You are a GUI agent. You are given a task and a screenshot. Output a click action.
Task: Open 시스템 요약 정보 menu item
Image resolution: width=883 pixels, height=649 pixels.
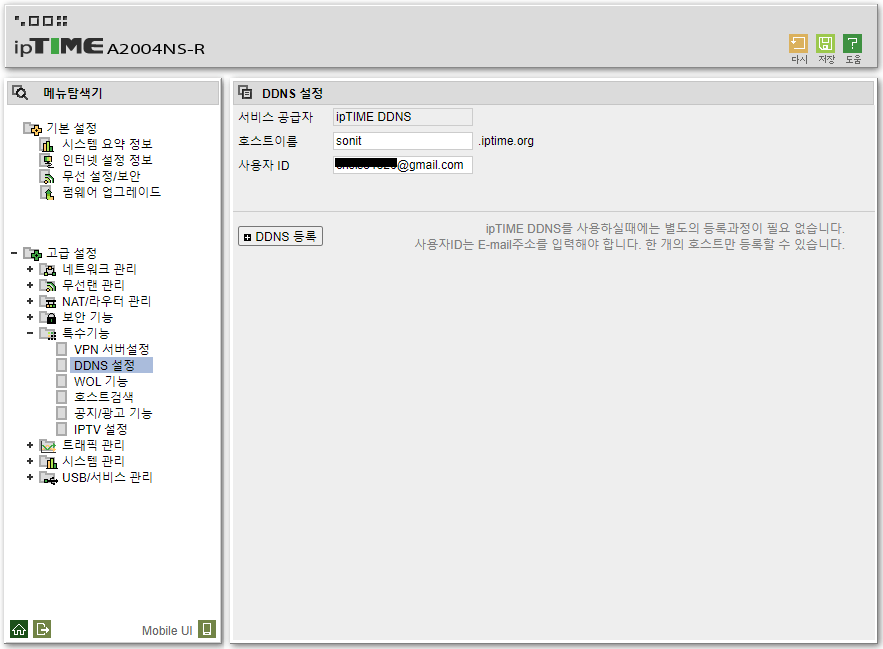(x=107, y=144)
